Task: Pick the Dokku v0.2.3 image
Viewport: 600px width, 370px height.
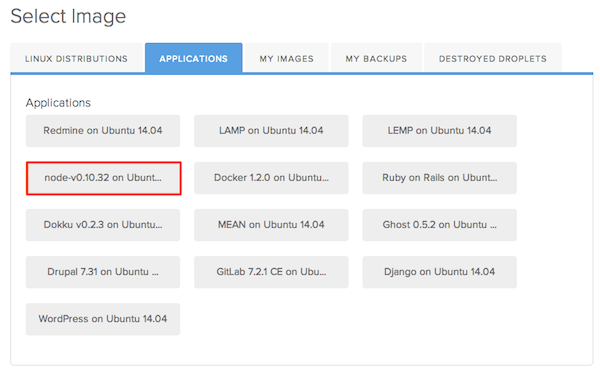Action: tap(103, 225)
